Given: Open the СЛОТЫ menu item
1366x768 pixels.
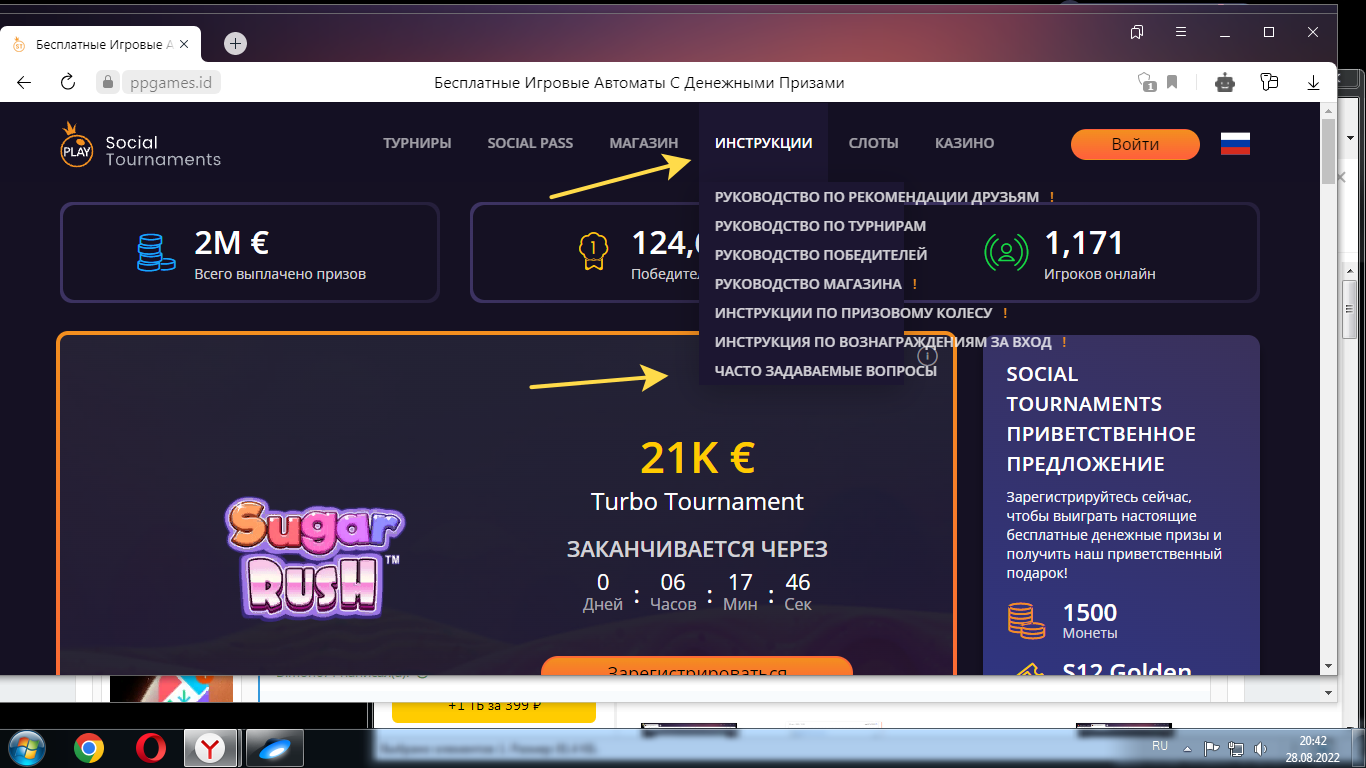Looking at the screenshot, I should click(873, 143).
